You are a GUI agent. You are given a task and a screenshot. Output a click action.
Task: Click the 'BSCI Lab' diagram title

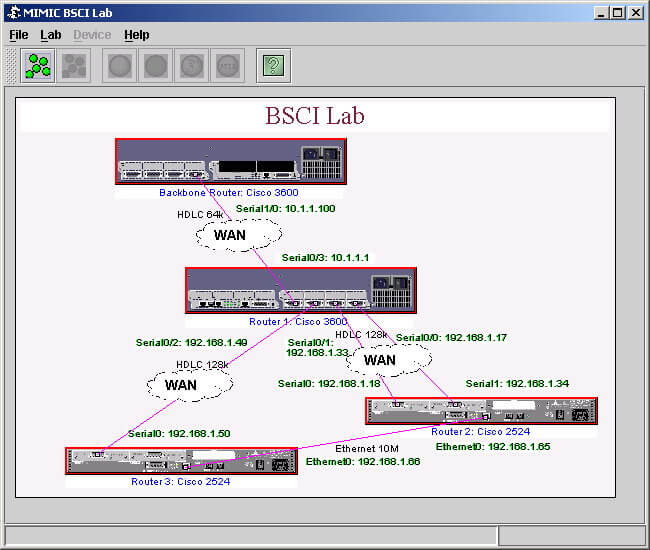click(x=315, y=115)
